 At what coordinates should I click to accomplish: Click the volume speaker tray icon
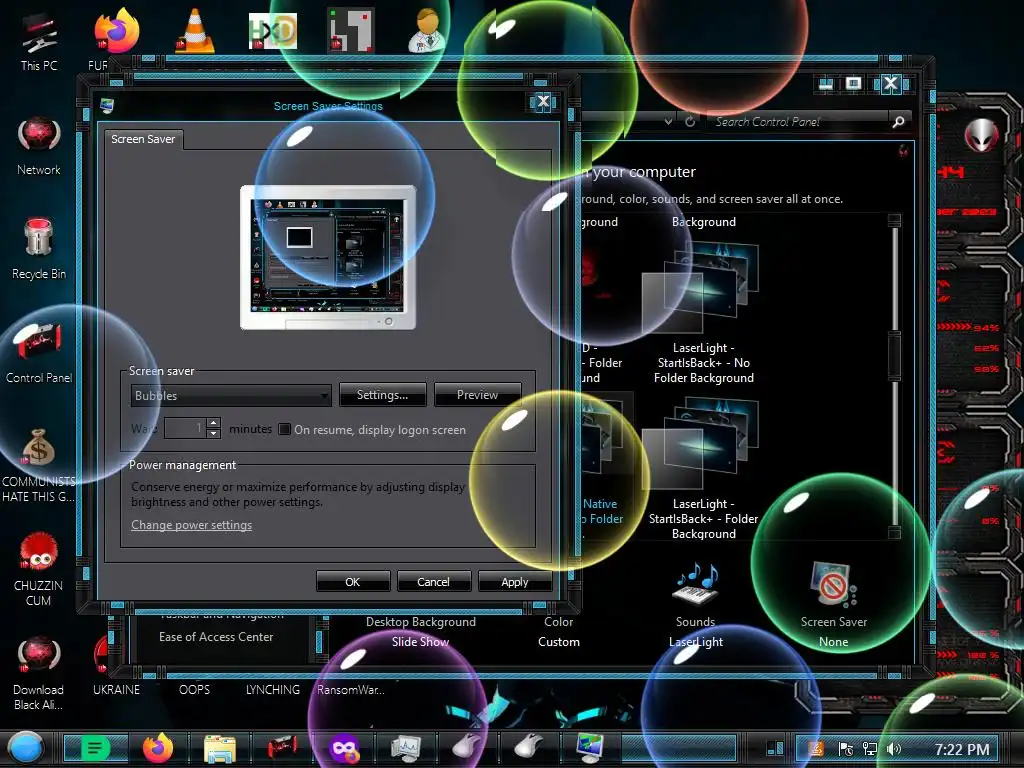click(893, 749)
